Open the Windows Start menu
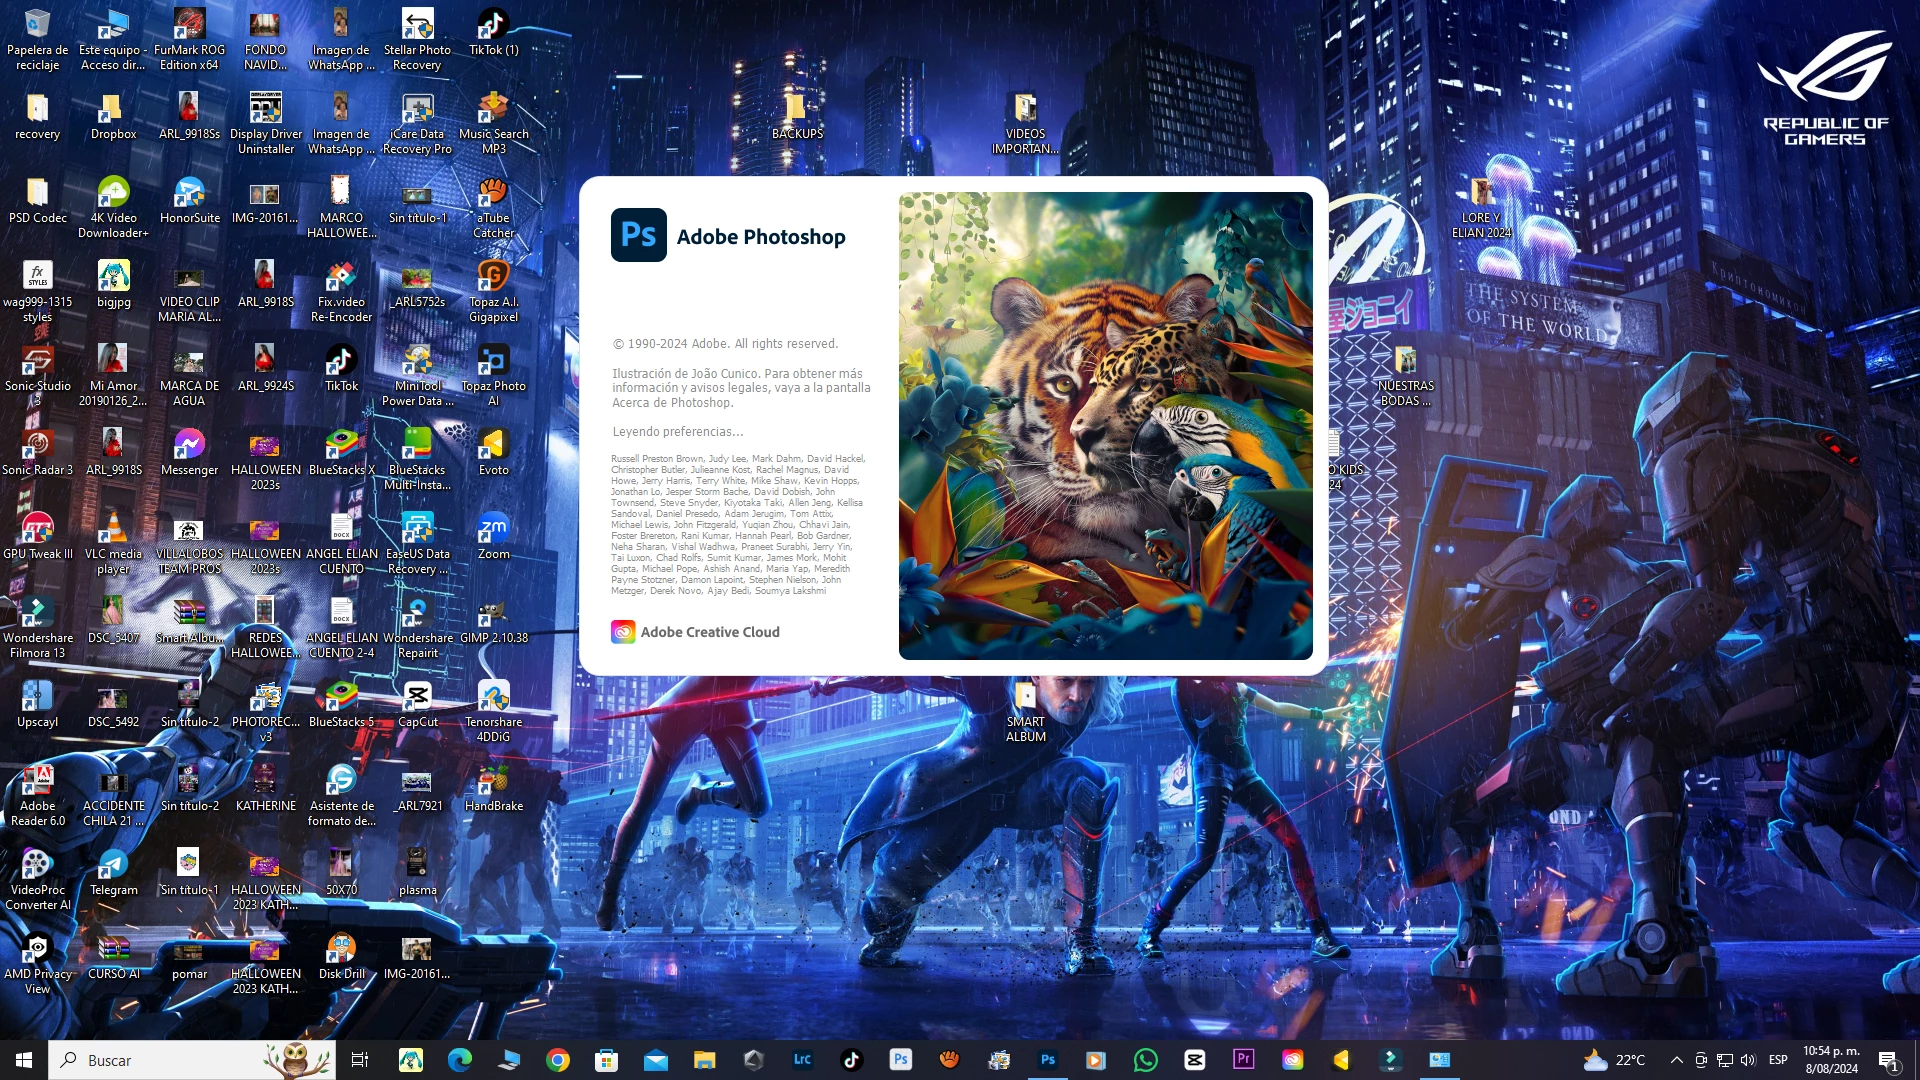The height and width of the screenshot is (1080, 1920). pyautogui.click(x=24, y=1060)
